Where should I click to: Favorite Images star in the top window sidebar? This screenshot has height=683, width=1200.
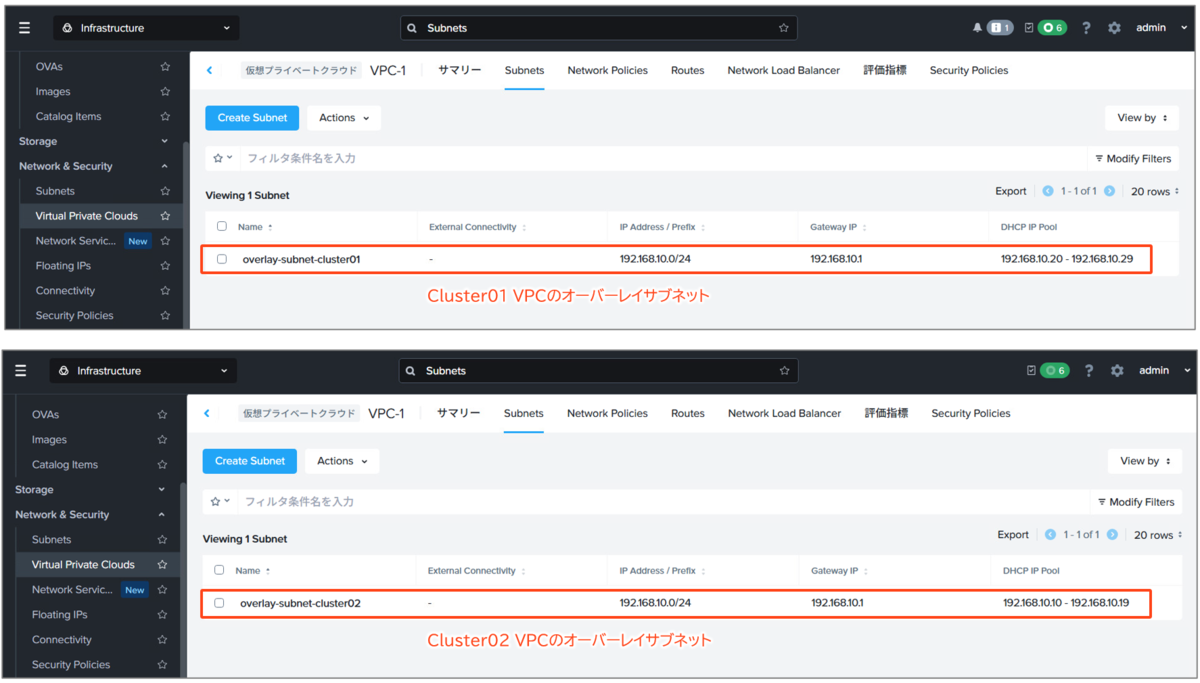tap(165, 92)
